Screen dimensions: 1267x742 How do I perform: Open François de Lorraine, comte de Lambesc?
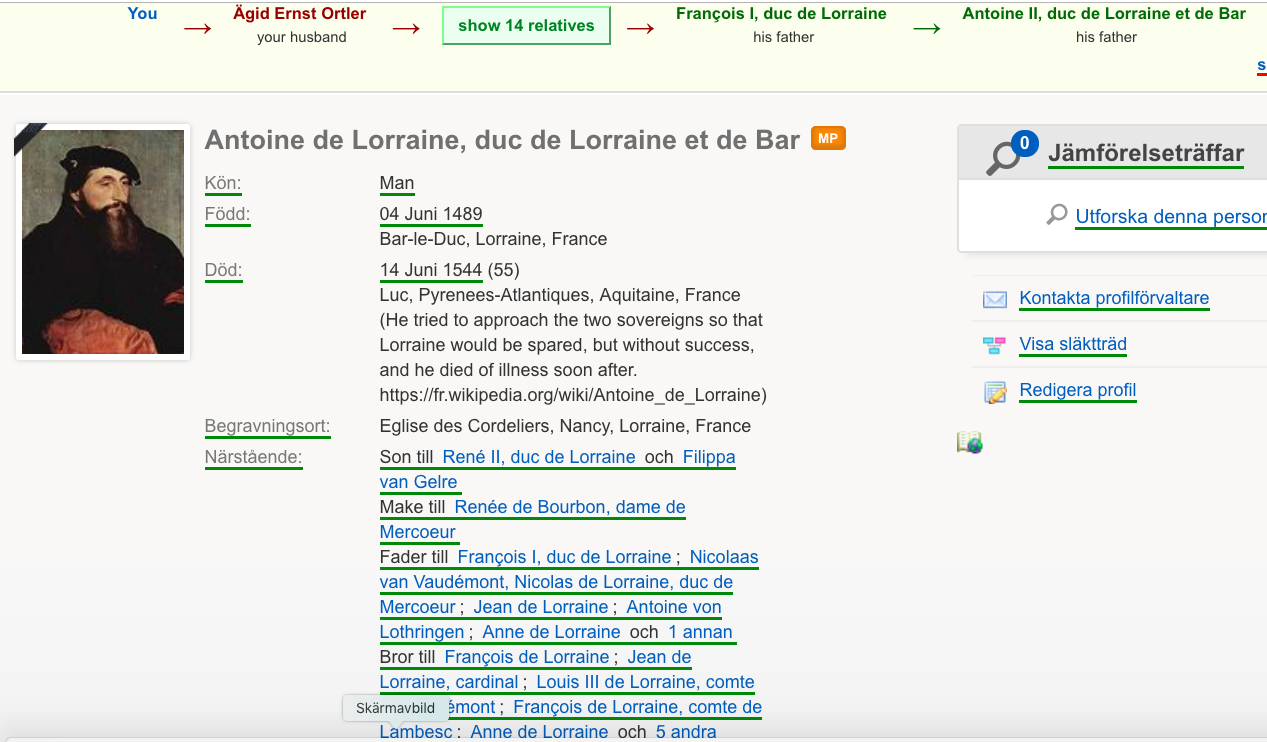[637, 707]
